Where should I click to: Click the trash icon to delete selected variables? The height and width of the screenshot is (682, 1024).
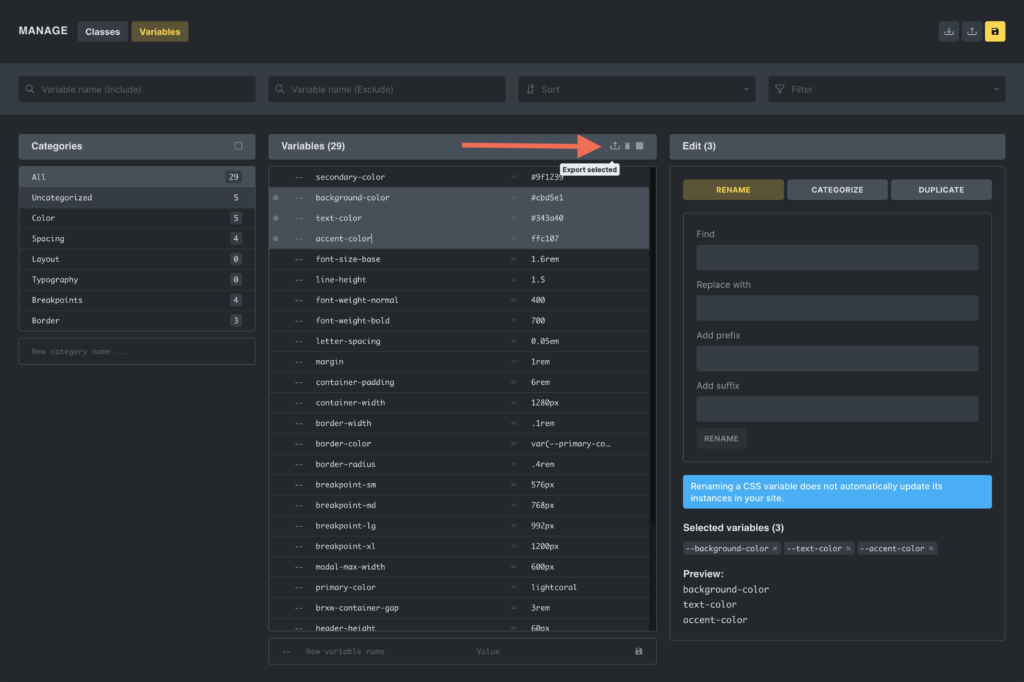628,146
